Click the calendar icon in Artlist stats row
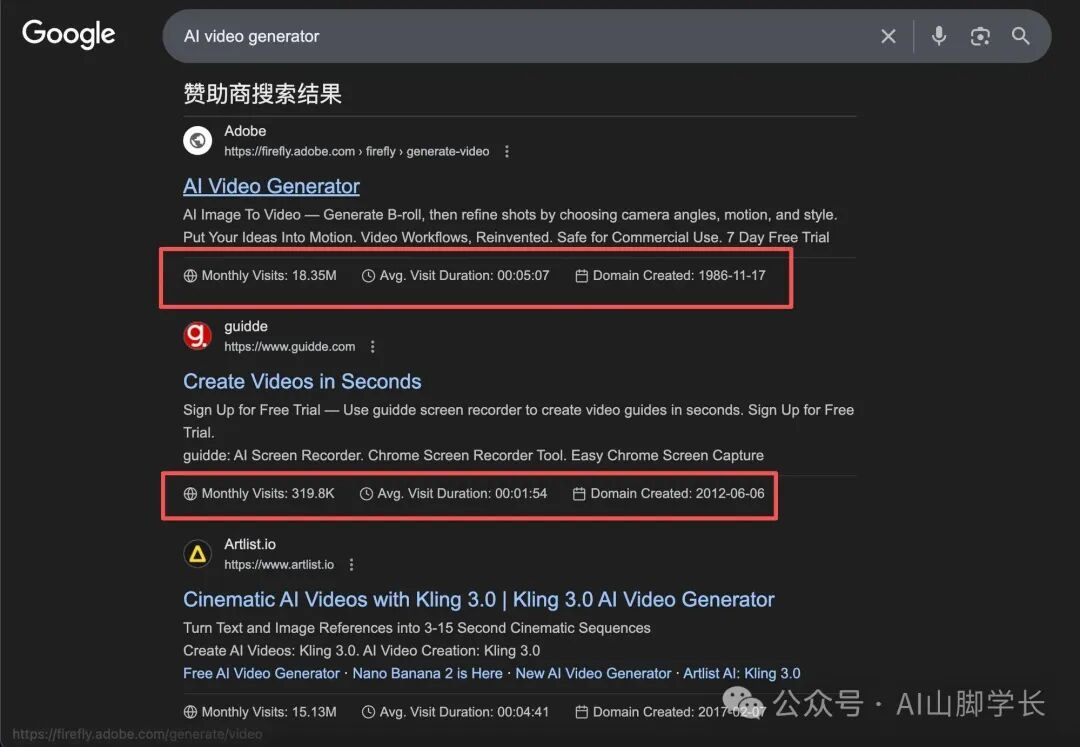This screenshot has width=1080, height=747. 581,712
